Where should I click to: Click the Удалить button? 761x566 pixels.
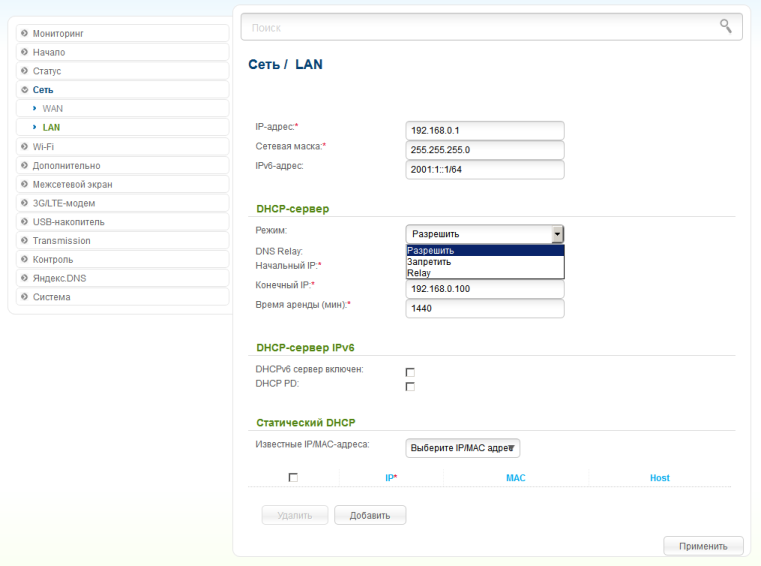pyautogui.click(x=295, y=515)
